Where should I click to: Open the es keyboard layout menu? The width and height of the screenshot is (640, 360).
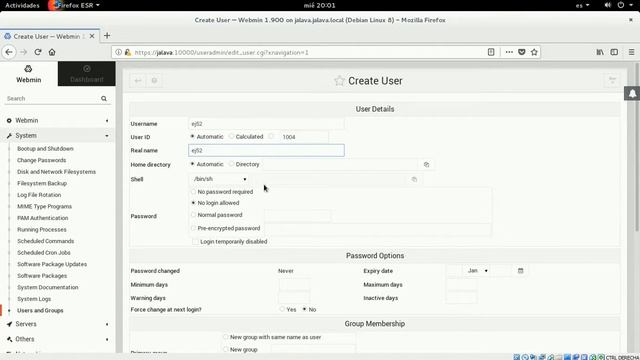[582, 5]
